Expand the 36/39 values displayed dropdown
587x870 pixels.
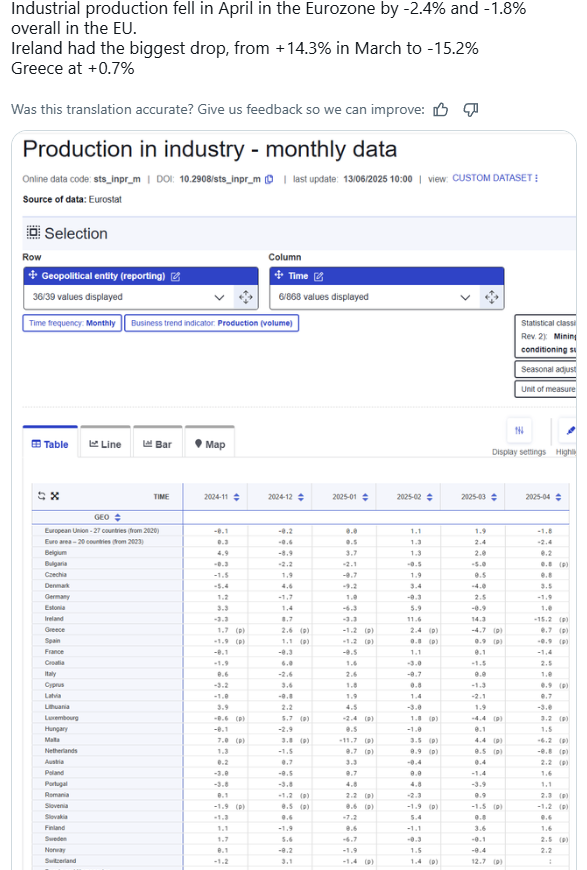[x=129, y=297]
